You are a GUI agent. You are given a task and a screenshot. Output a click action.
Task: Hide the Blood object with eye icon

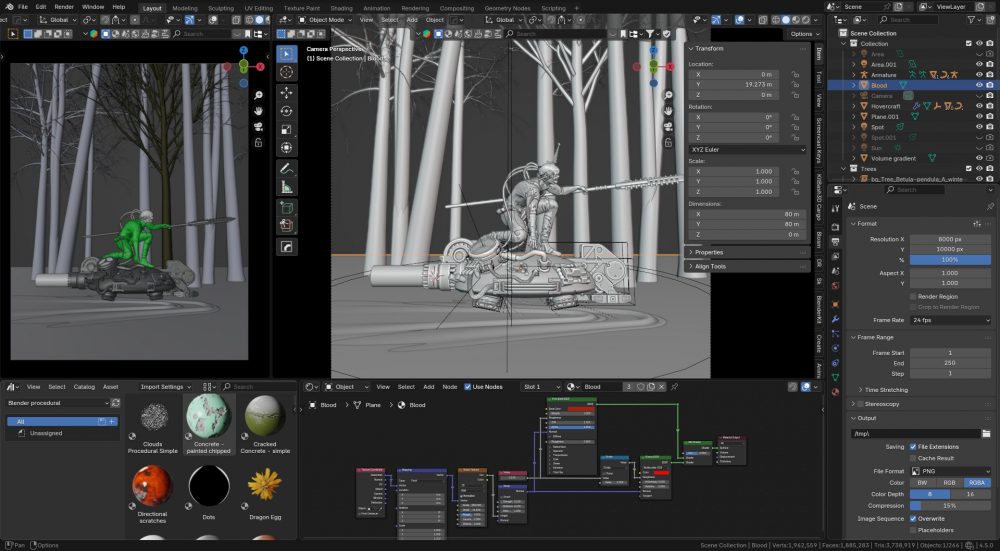[x=979, y=85]
